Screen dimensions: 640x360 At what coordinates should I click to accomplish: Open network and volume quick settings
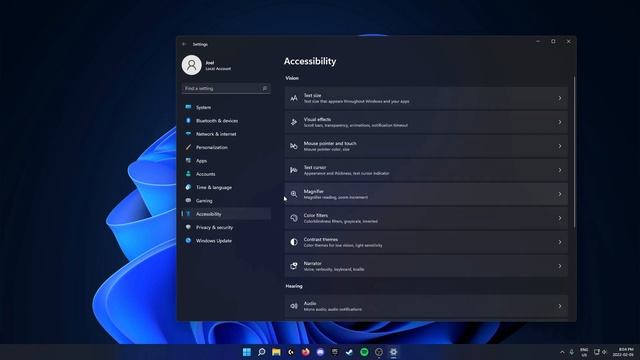pos(600,352)
